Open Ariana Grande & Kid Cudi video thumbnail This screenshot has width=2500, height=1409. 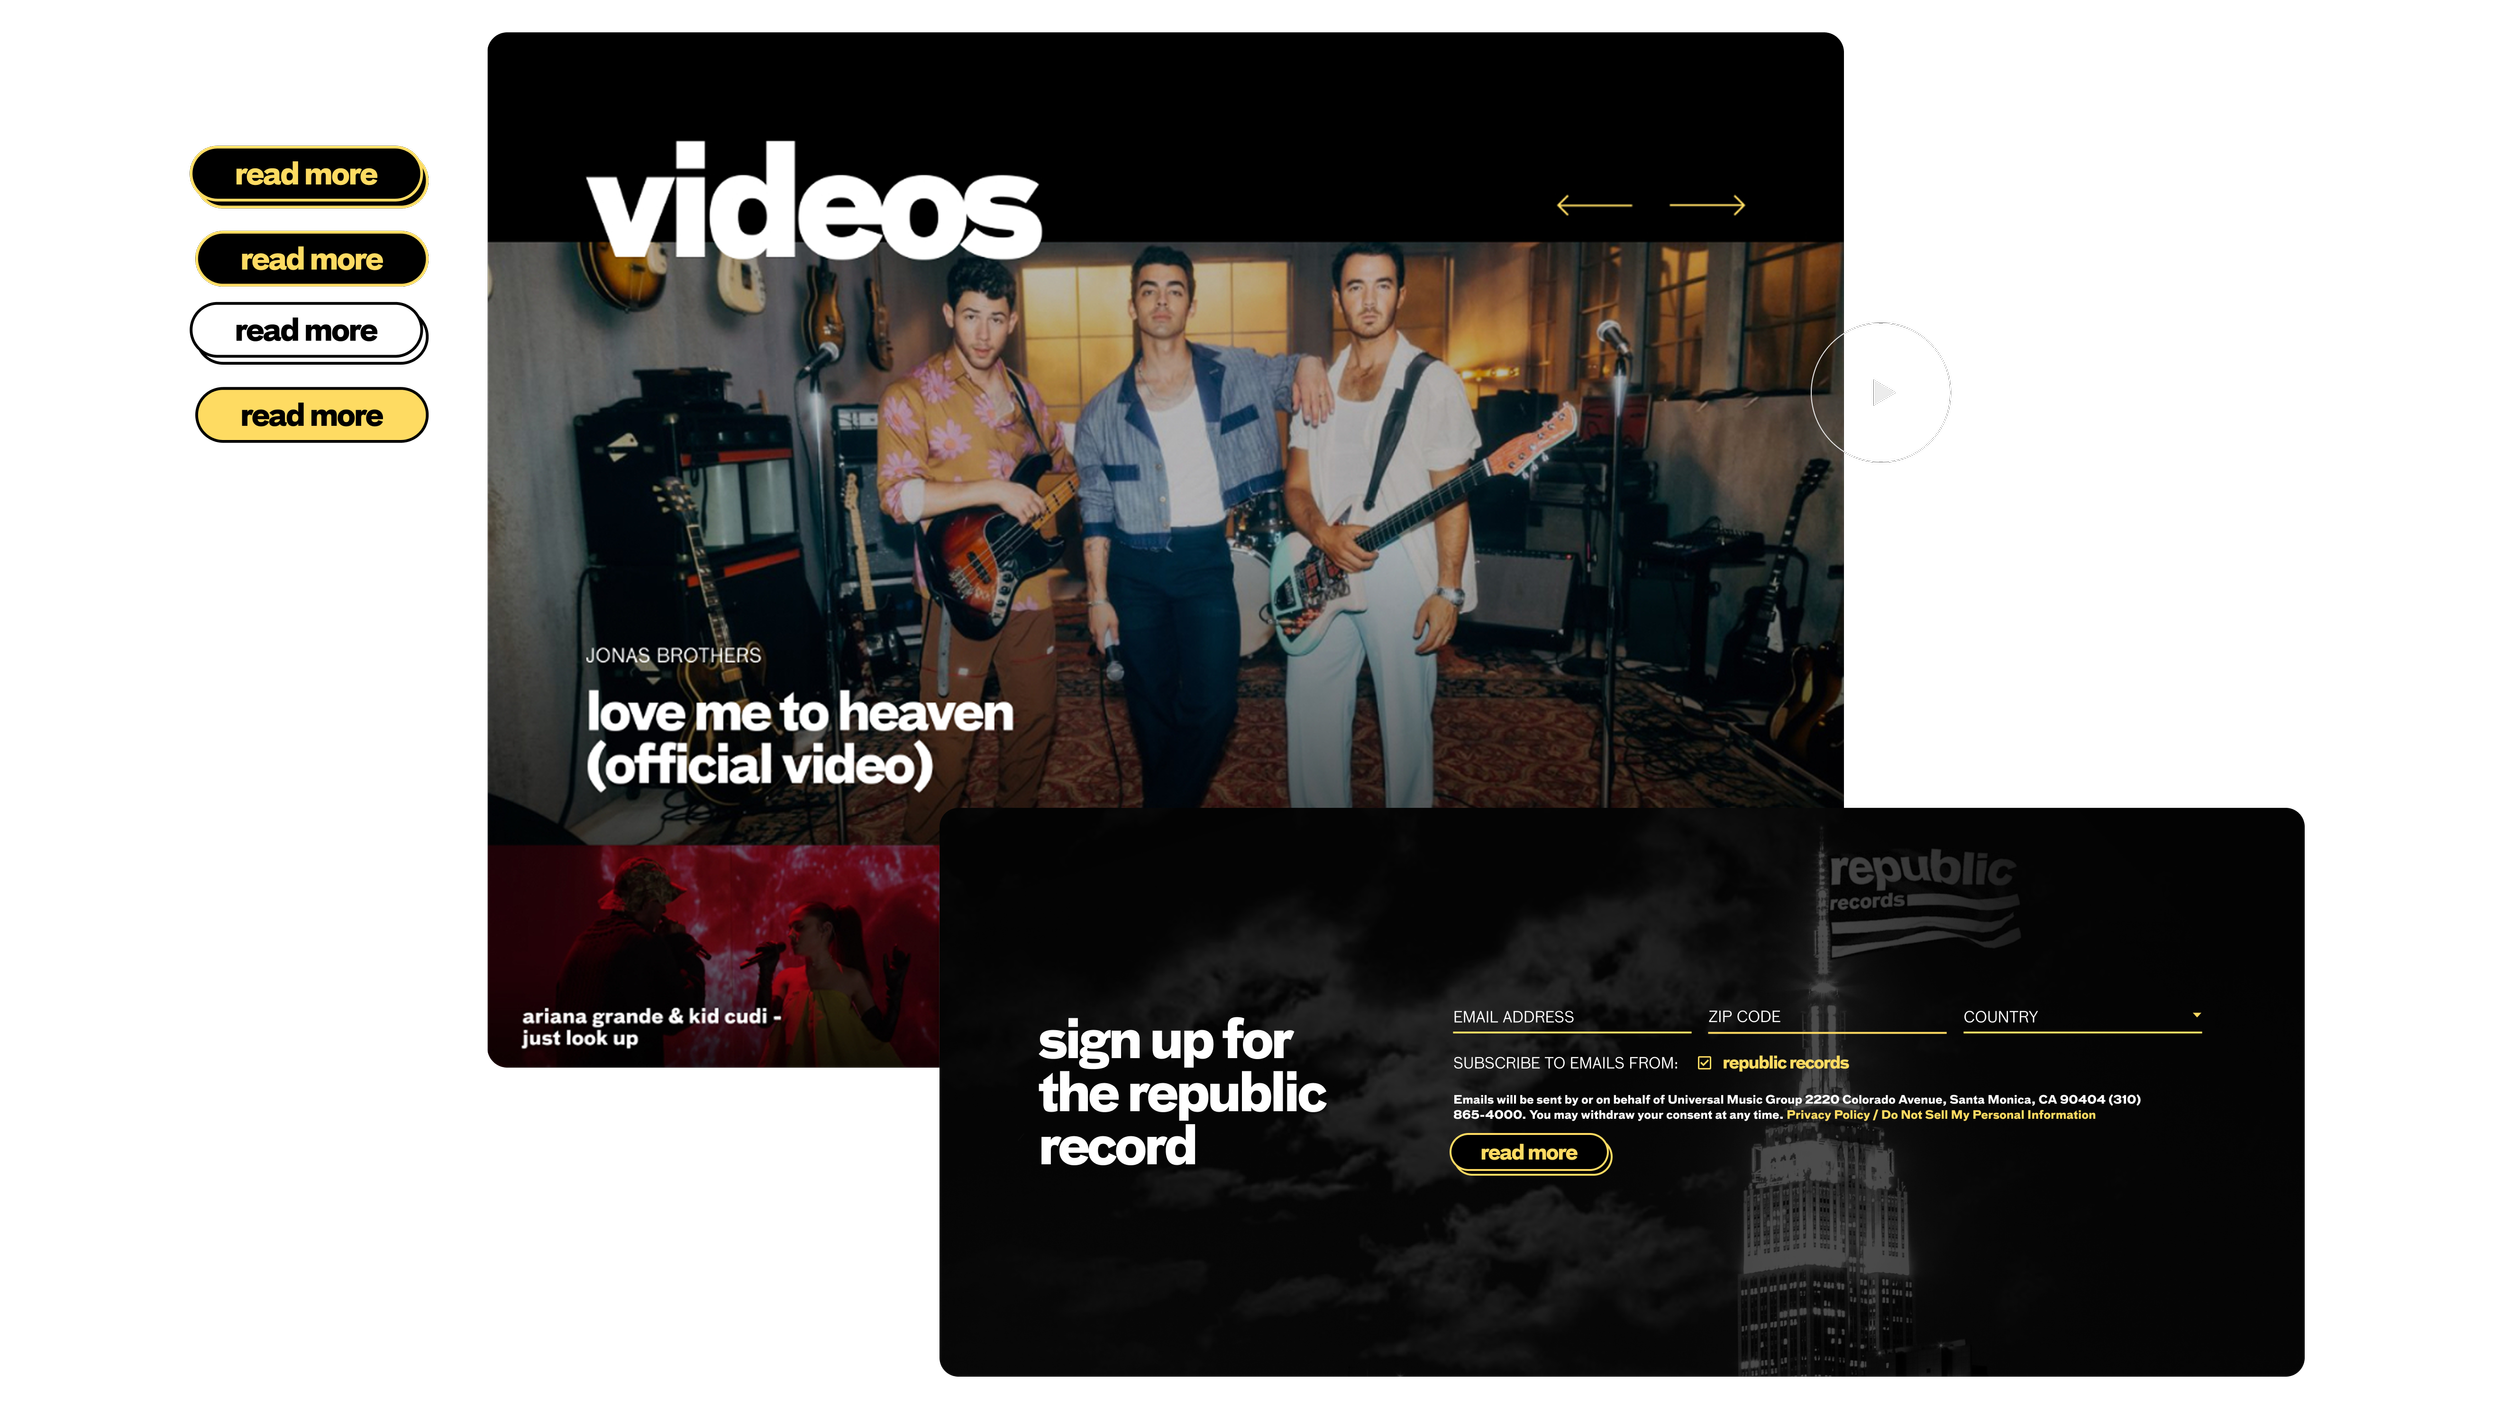click(x=712, y=955)
